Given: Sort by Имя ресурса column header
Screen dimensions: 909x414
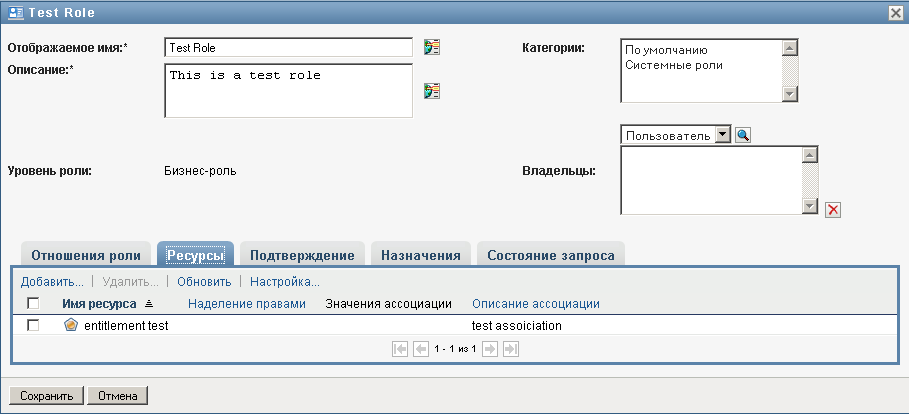Looking at the screenshot, I should point(99,303).
